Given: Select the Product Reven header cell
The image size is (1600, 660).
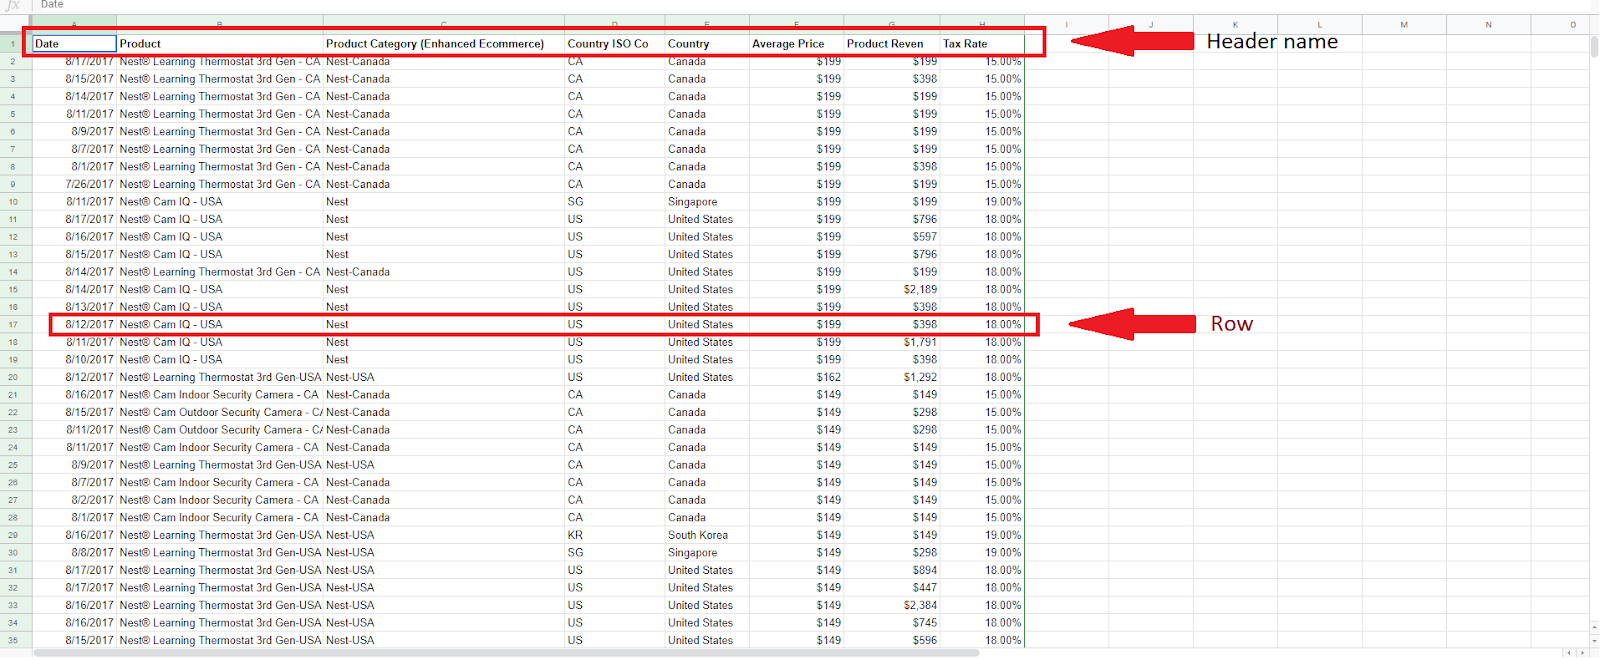Looking at the screenshot, I should 891,44.
